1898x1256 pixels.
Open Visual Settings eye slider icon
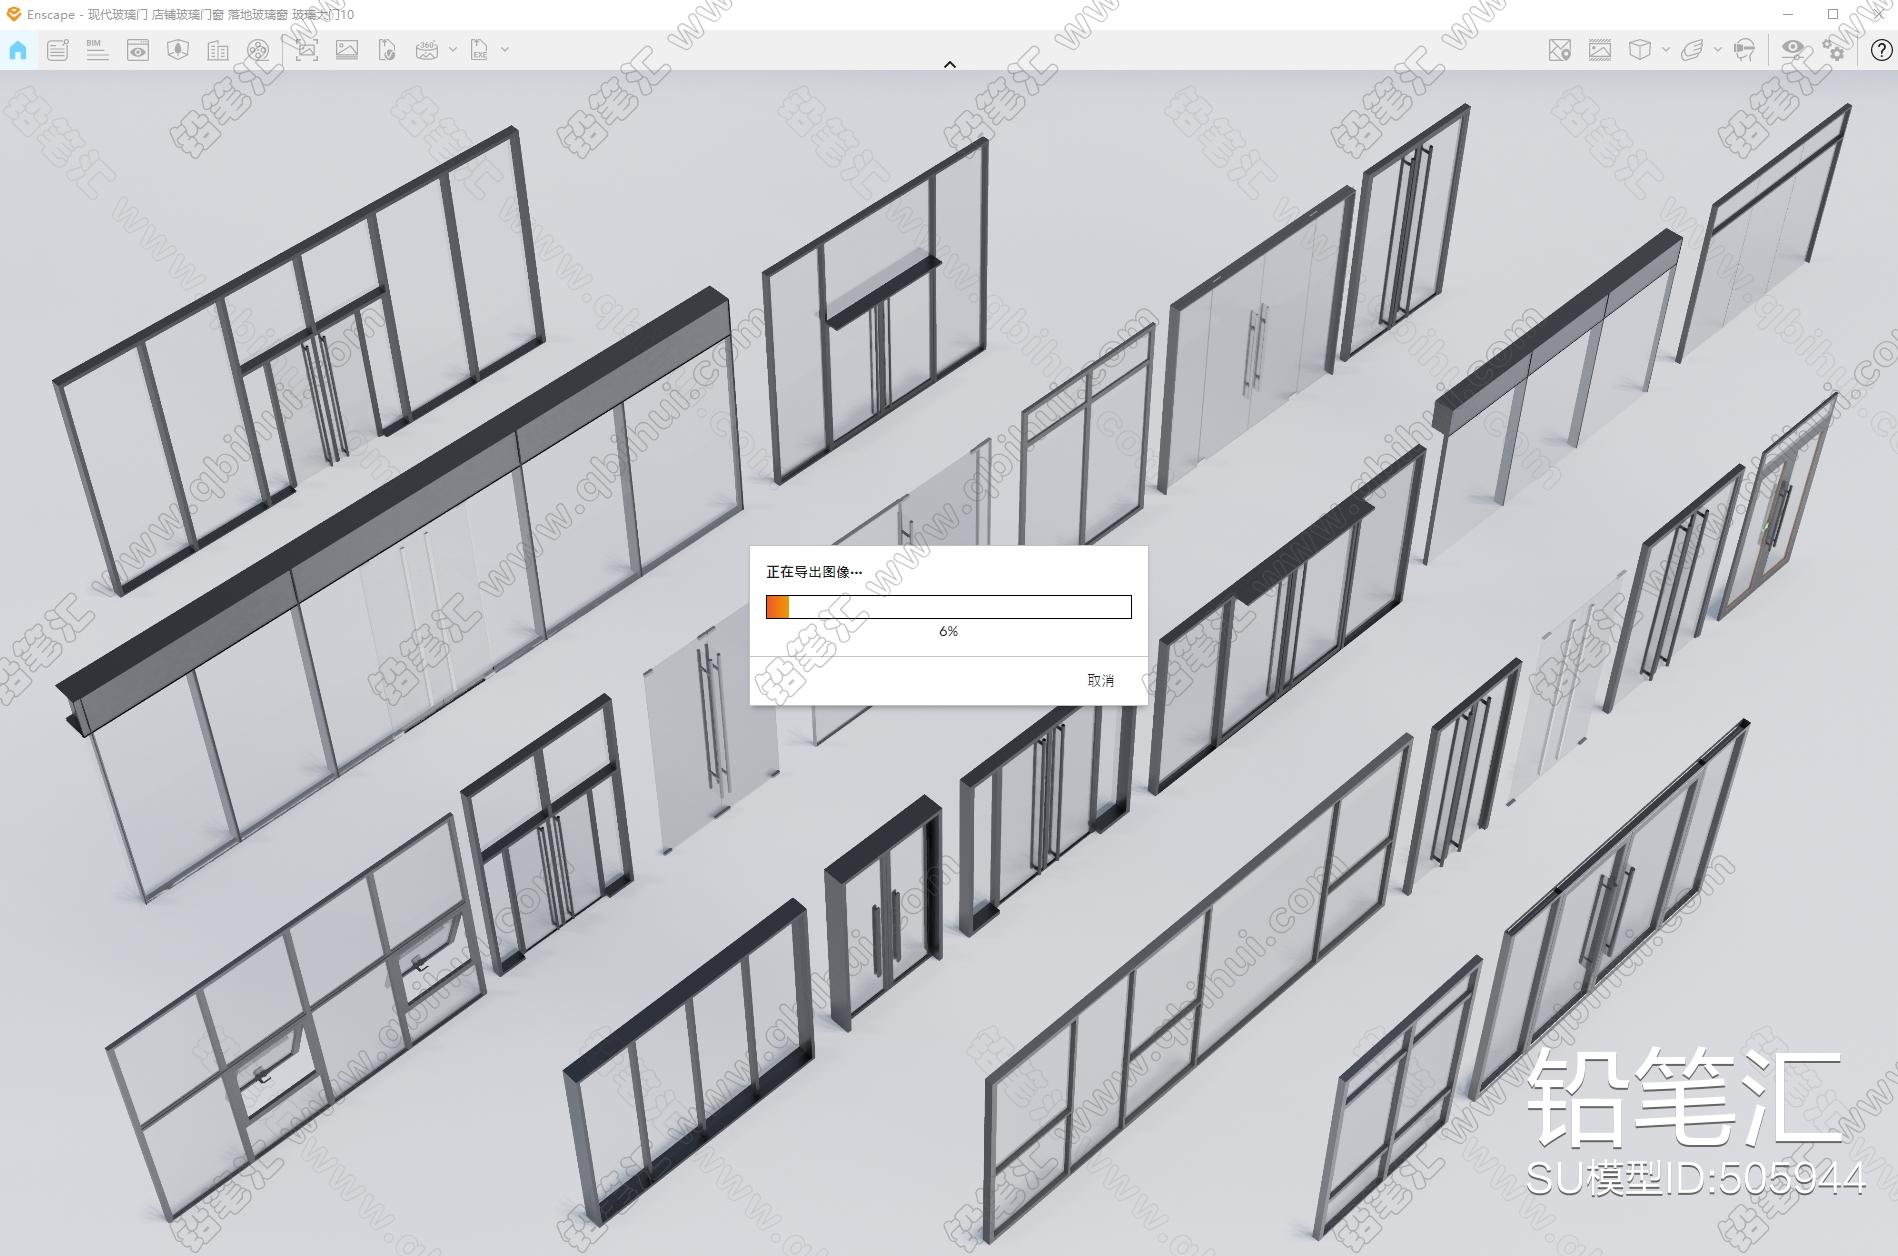tap(1793, 50)
